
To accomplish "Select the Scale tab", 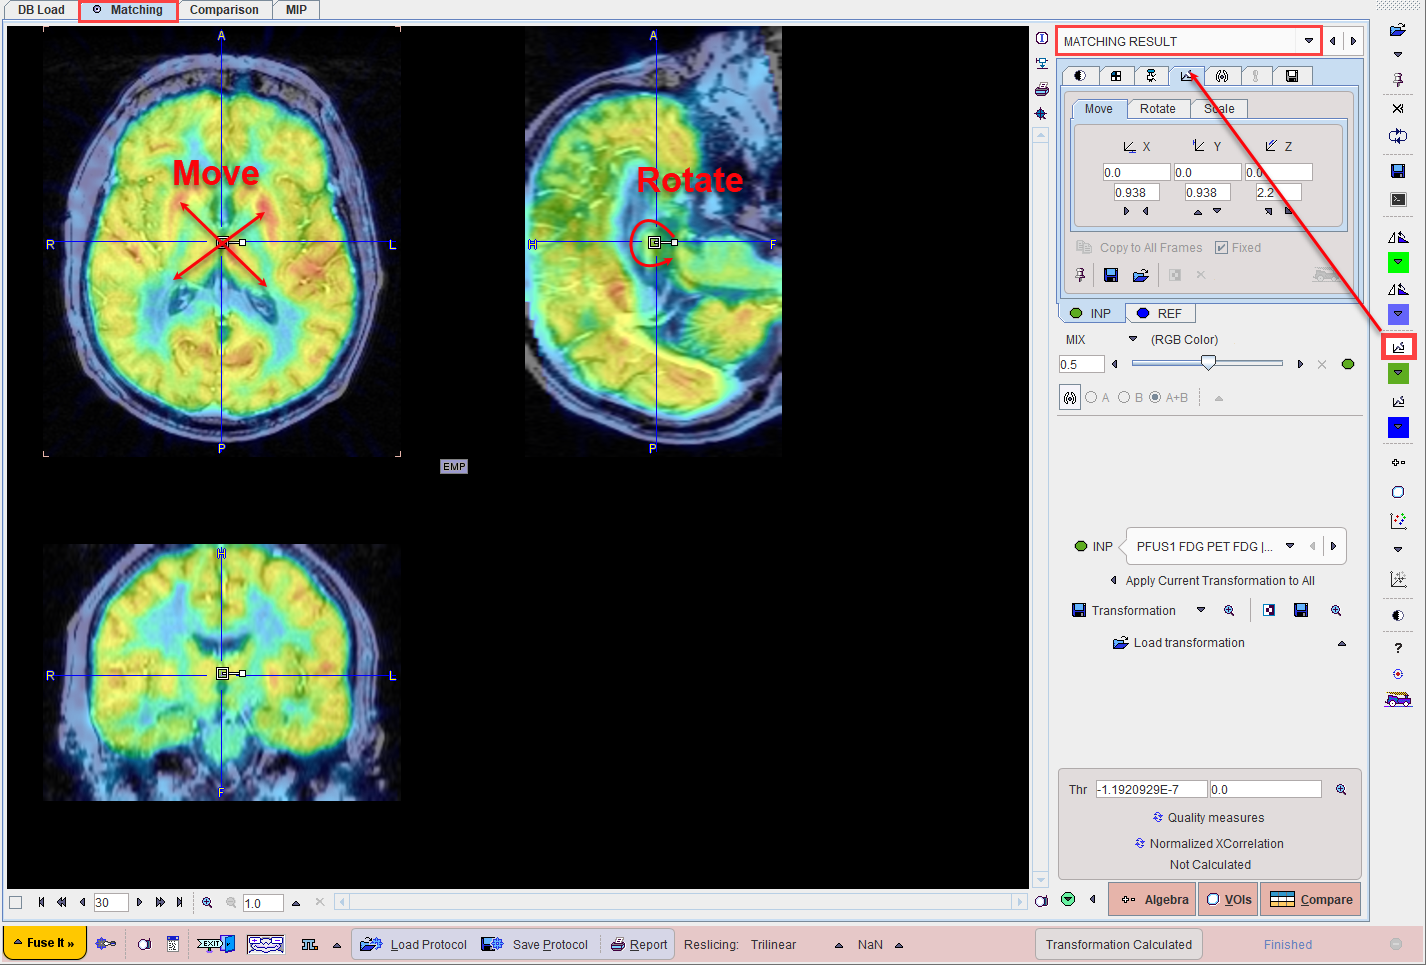I will (1219, 109).
